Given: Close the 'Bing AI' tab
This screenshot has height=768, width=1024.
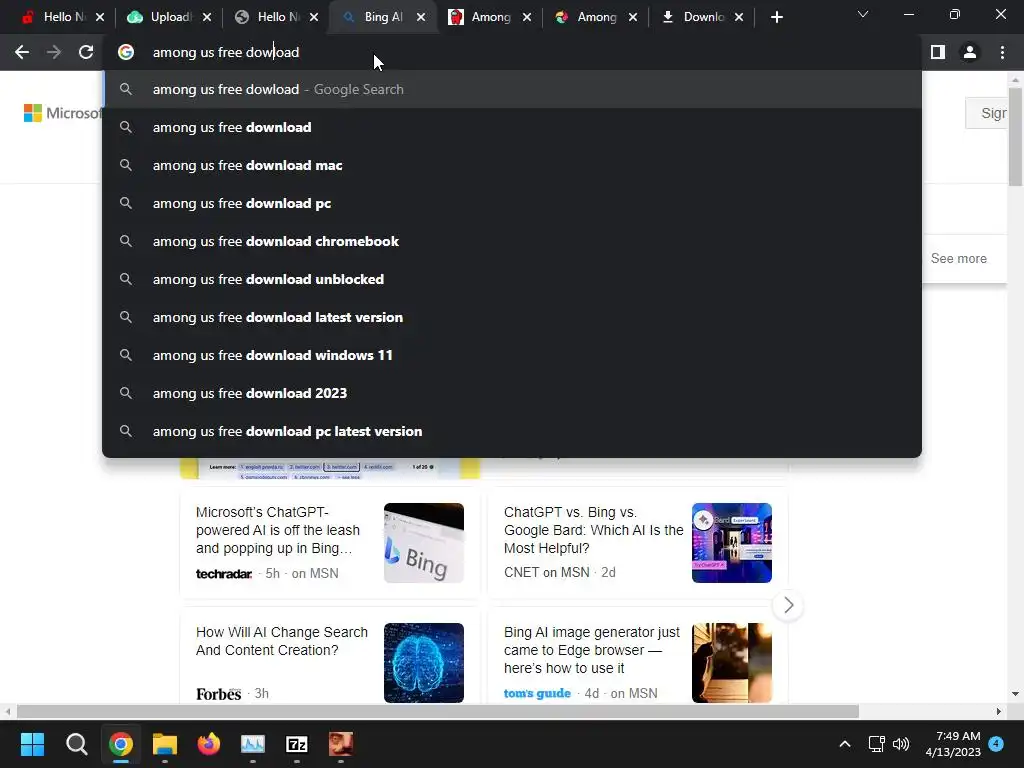Looking at the screenshot, I should 421,18.
